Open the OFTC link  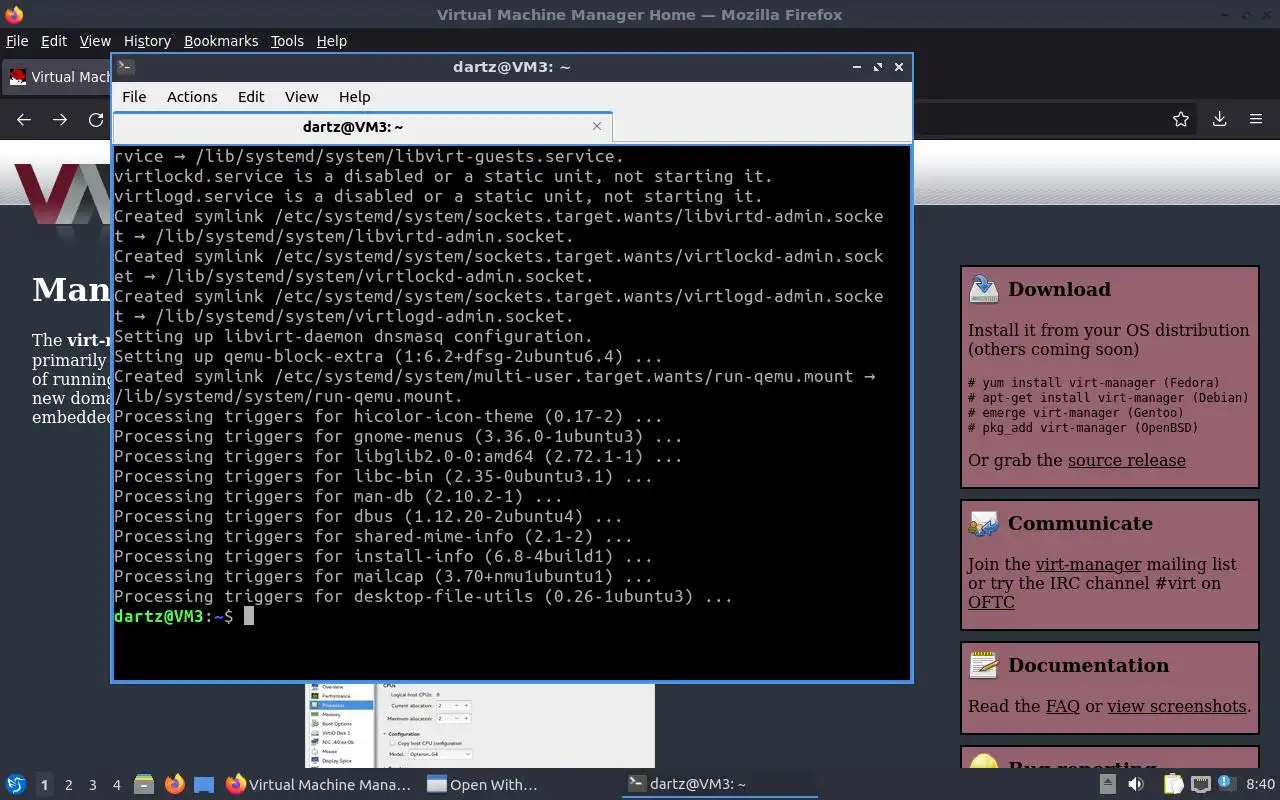991,602
